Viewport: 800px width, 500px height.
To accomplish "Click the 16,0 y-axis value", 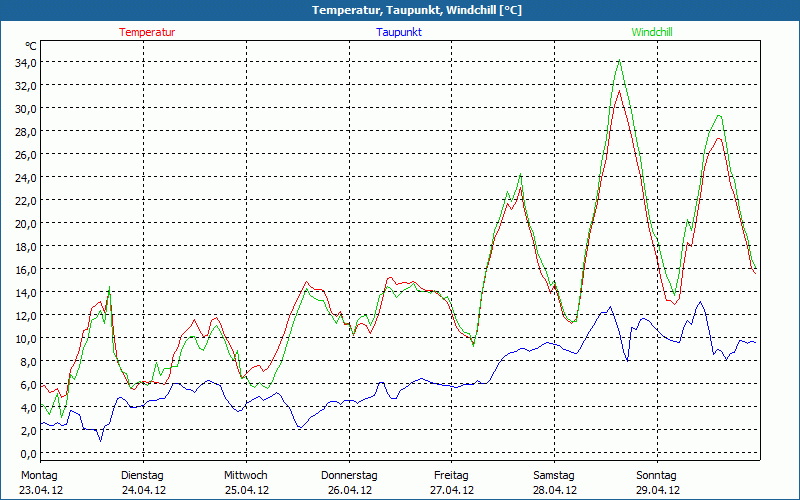I will coord(26,269).
